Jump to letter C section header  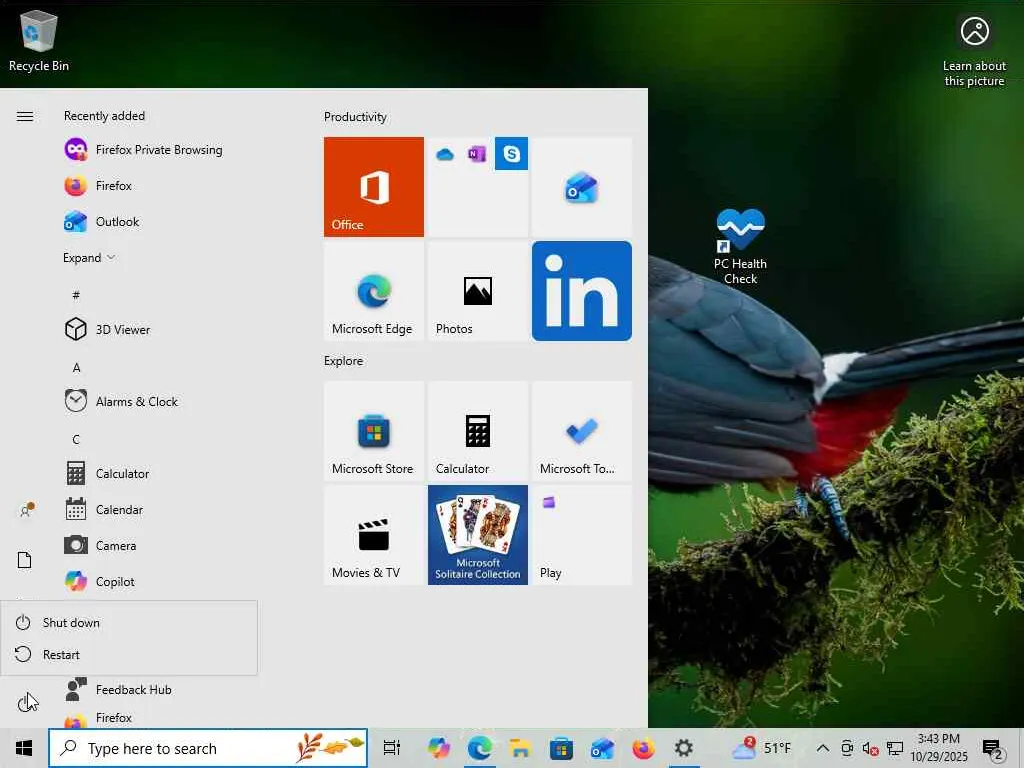(76, 440)
